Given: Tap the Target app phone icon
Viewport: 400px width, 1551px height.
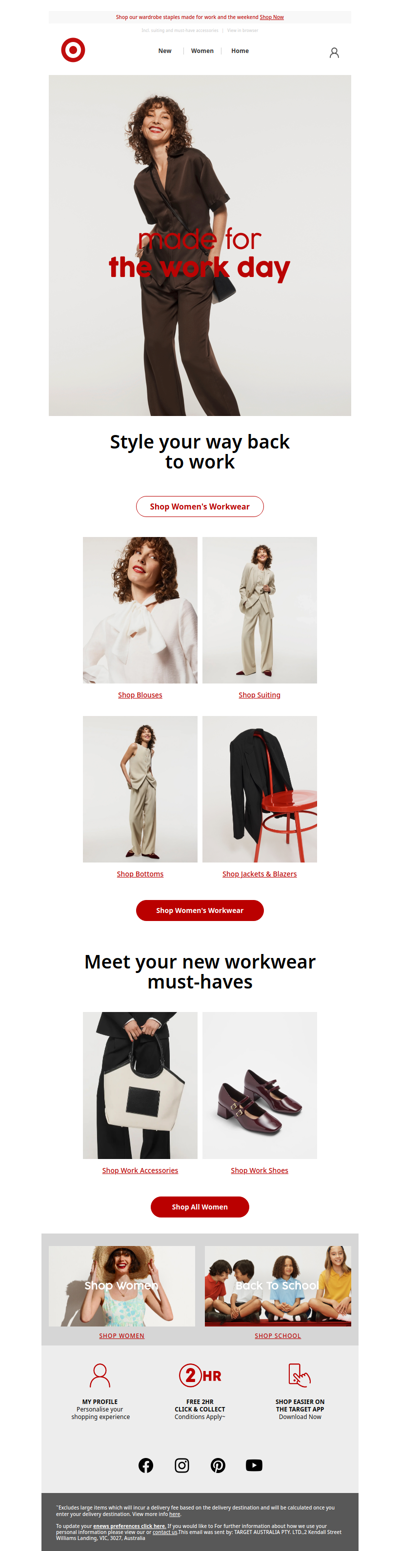Looking at the screenshot, I should [x=300, y=1374].
